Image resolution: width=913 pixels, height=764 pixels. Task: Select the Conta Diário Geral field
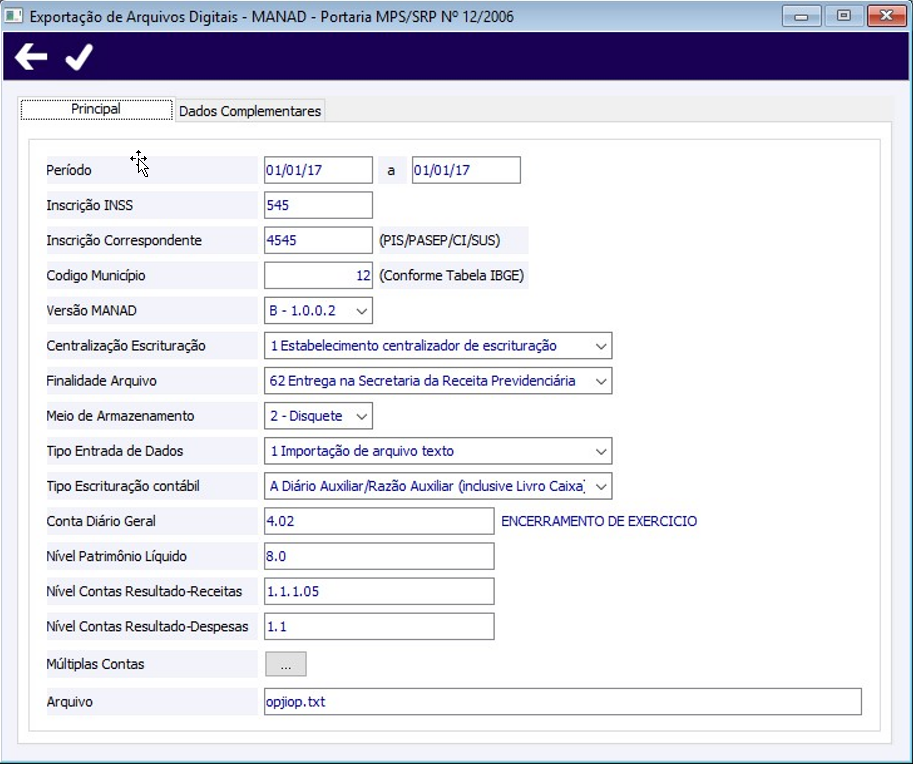tap(379, 521)
